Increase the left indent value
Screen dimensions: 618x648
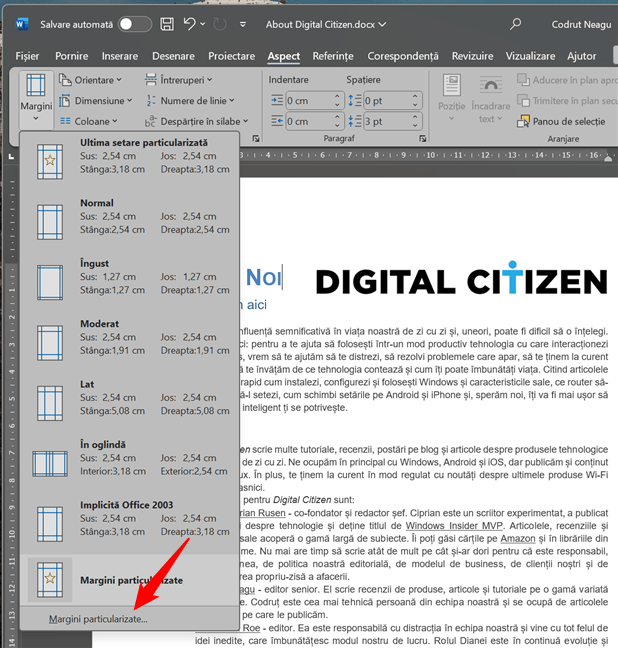coord(337,96)
